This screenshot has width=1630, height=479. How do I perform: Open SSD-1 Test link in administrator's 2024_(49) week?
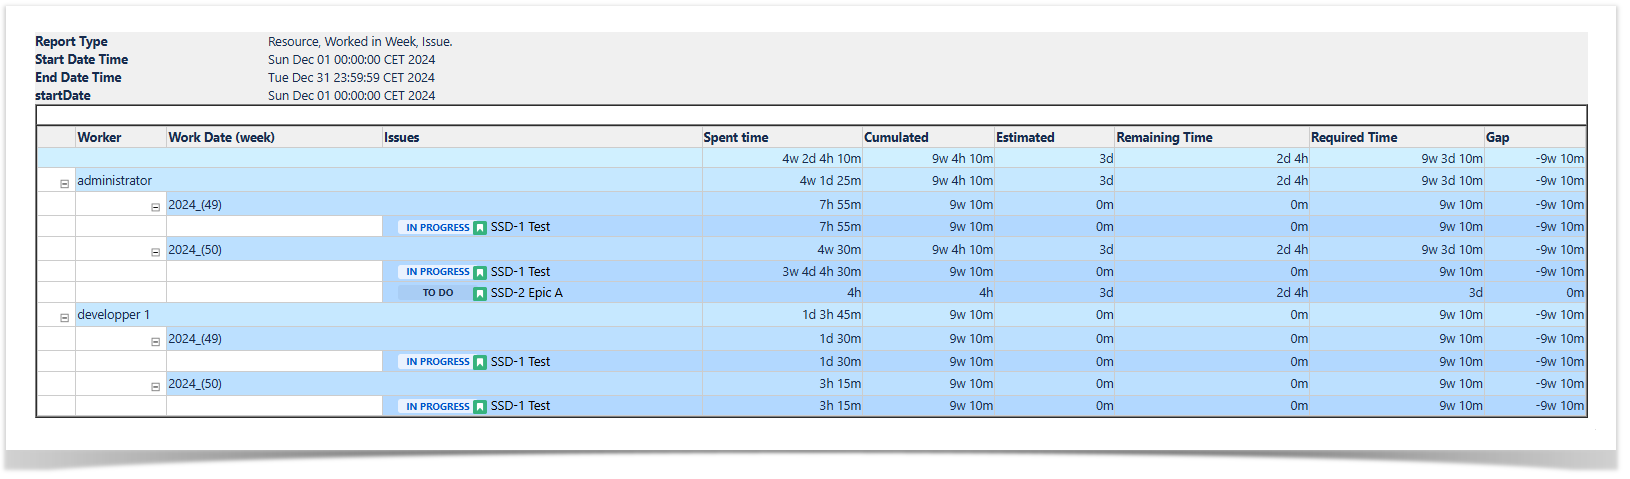[520, 227]
